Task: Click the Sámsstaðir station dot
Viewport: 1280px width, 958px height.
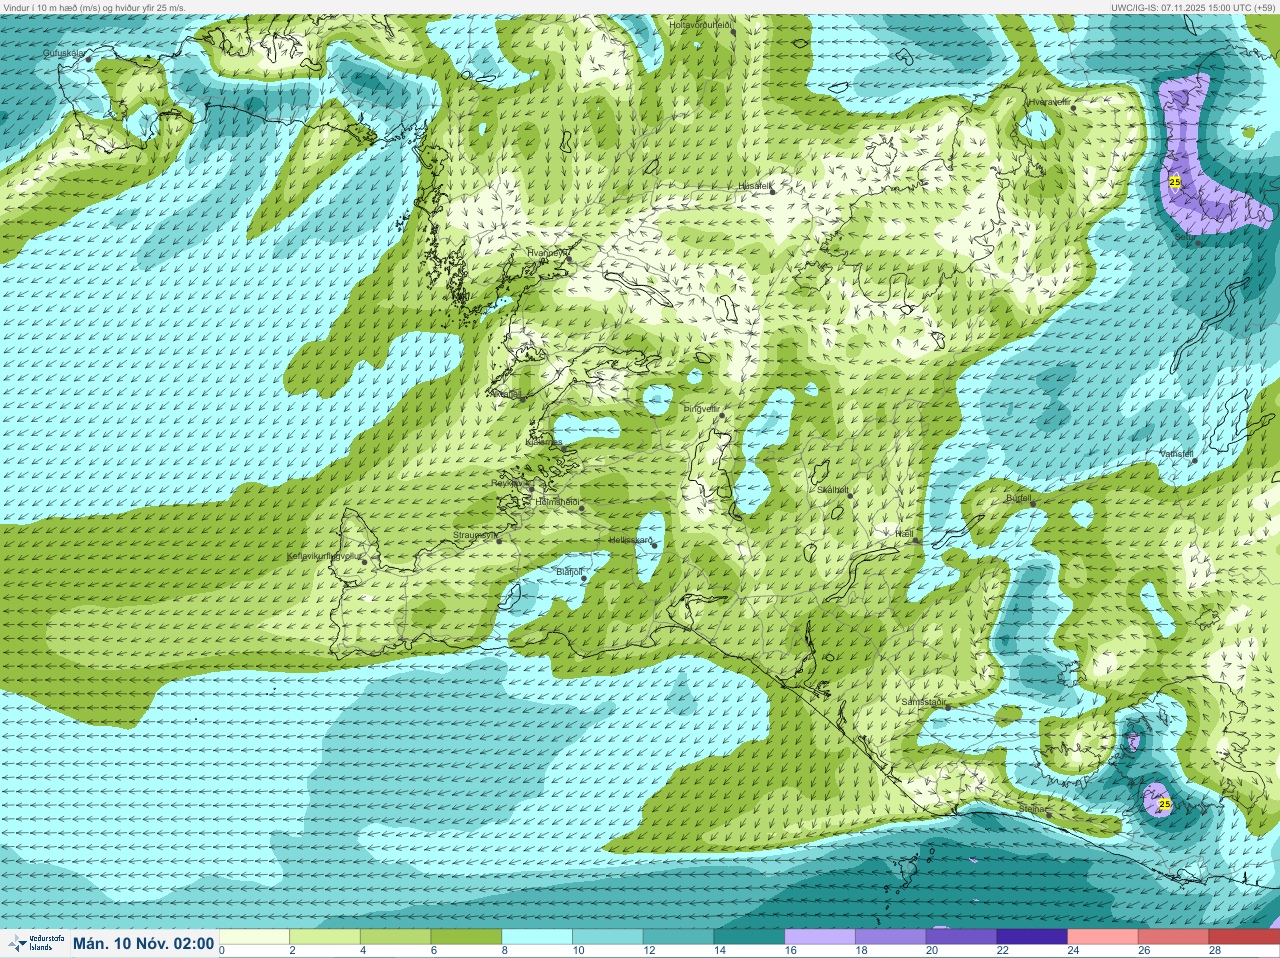Action: click(x=947, y=707)
